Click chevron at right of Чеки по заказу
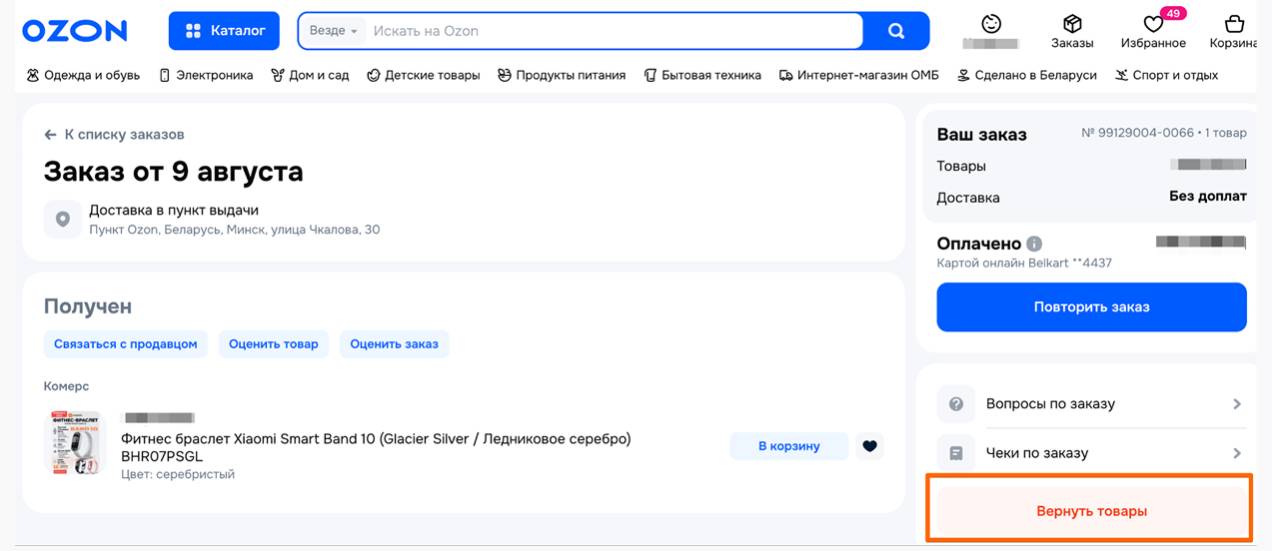The height and width of the screenshot is (551, 1272). 1237,453
